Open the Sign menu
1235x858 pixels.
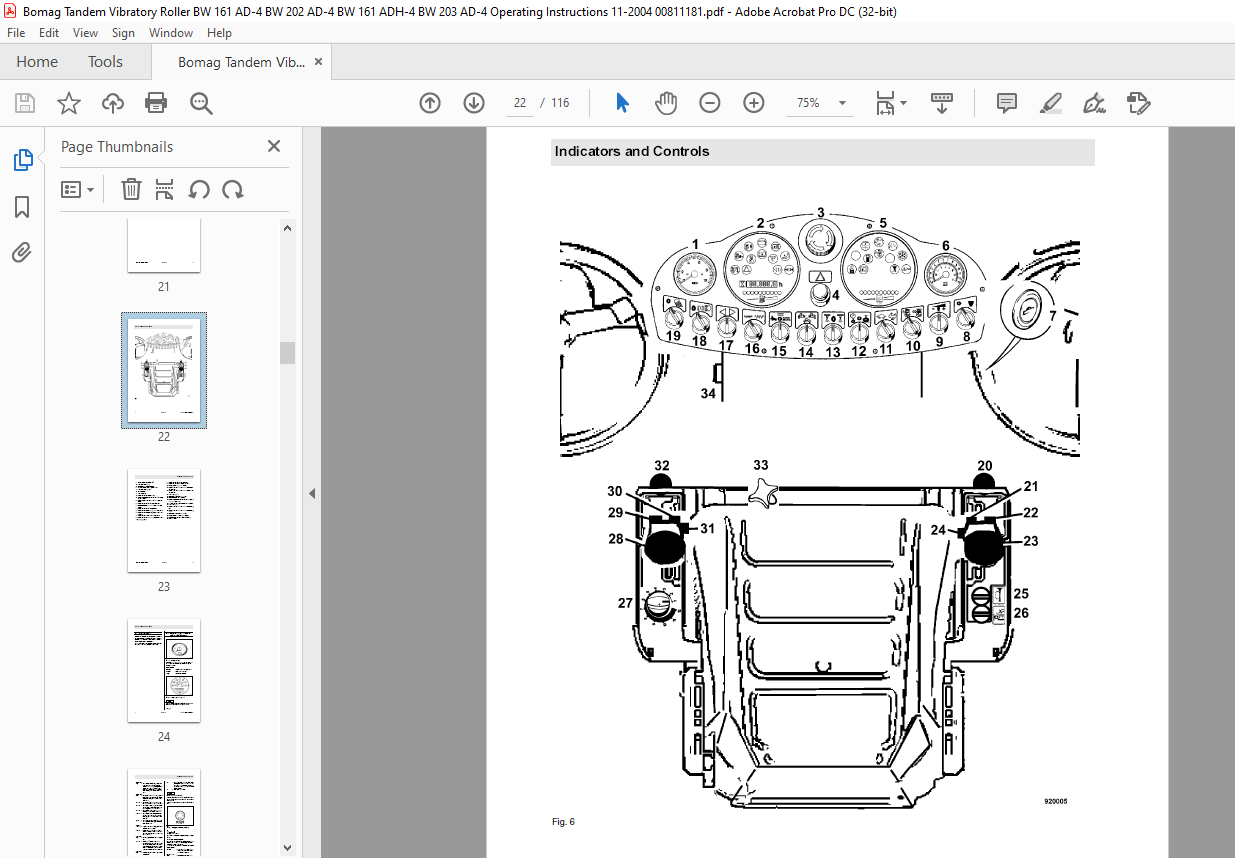point(123,33)
